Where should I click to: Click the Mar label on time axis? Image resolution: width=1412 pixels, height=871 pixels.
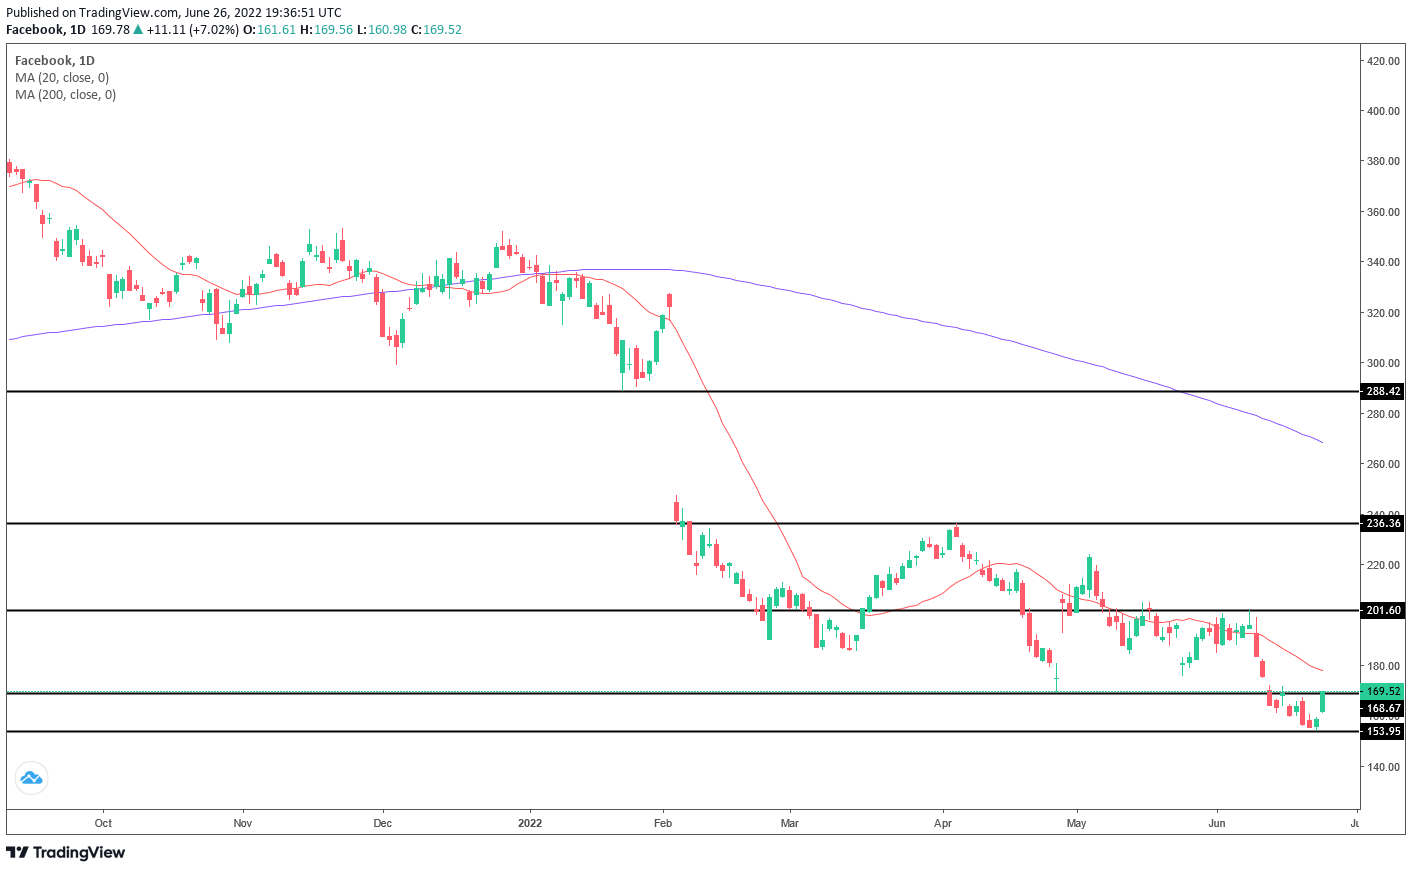tap(790, 823)
